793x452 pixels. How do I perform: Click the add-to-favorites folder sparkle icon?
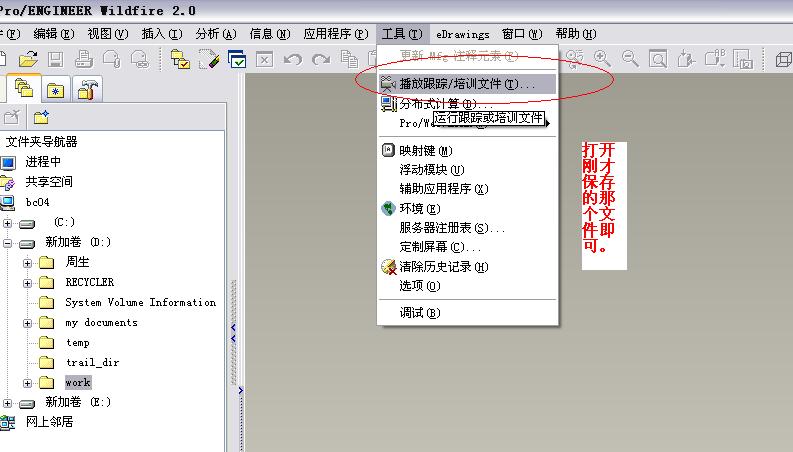point(41,117)
